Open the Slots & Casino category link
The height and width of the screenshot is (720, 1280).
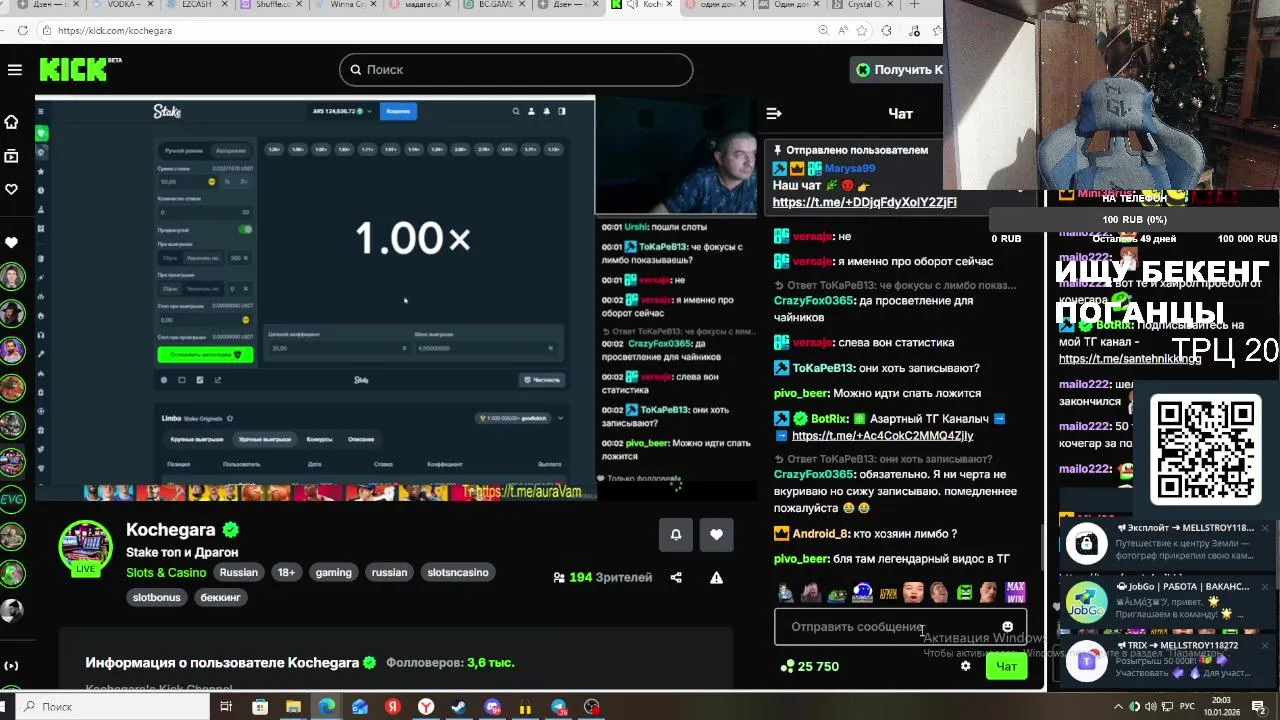[x=166, y=573]
